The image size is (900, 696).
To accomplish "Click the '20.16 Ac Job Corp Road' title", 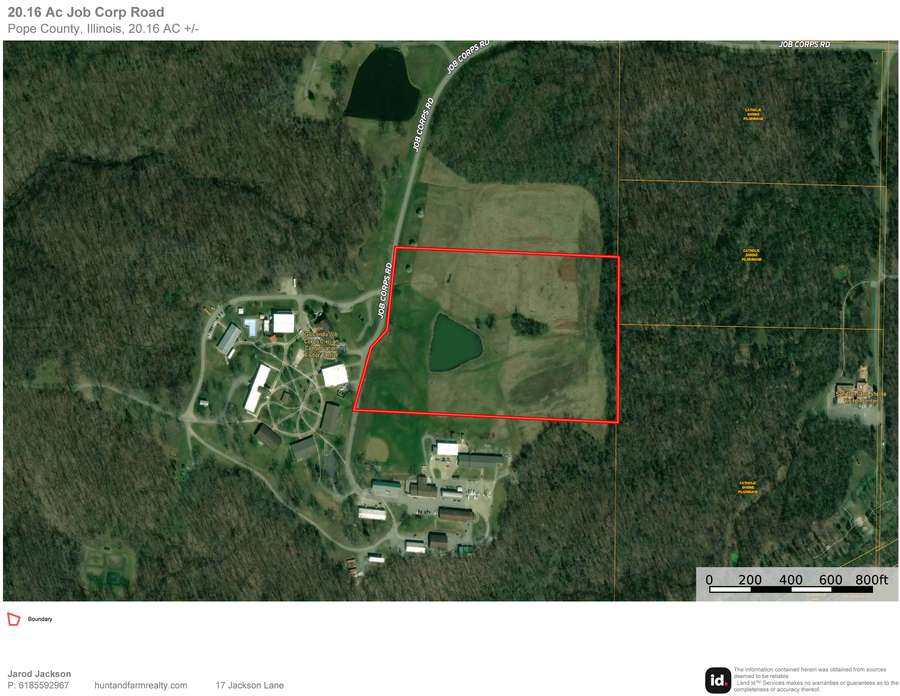I will pyautogui.click(x=86, y=12).
